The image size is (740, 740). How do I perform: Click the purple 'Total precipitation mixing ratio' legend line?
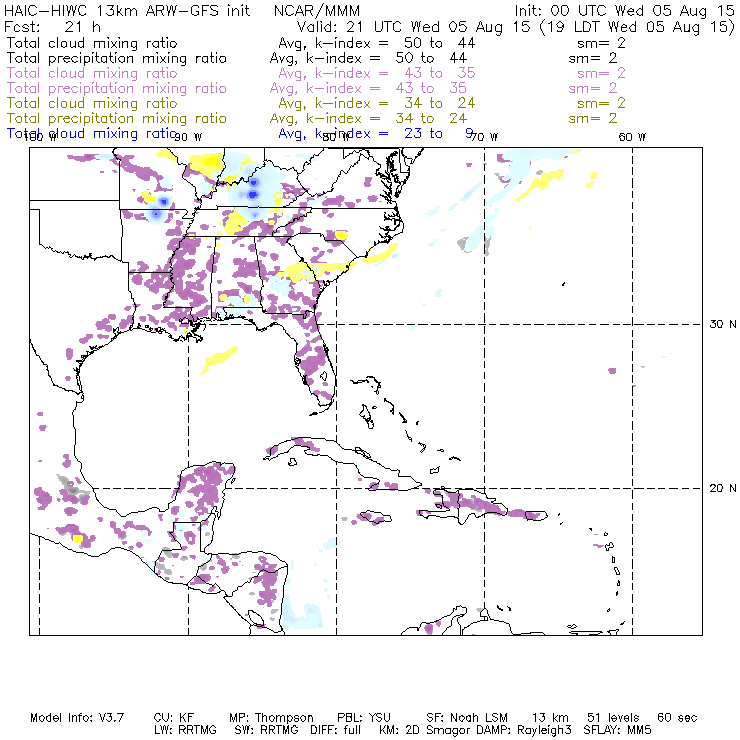(117, 88)
